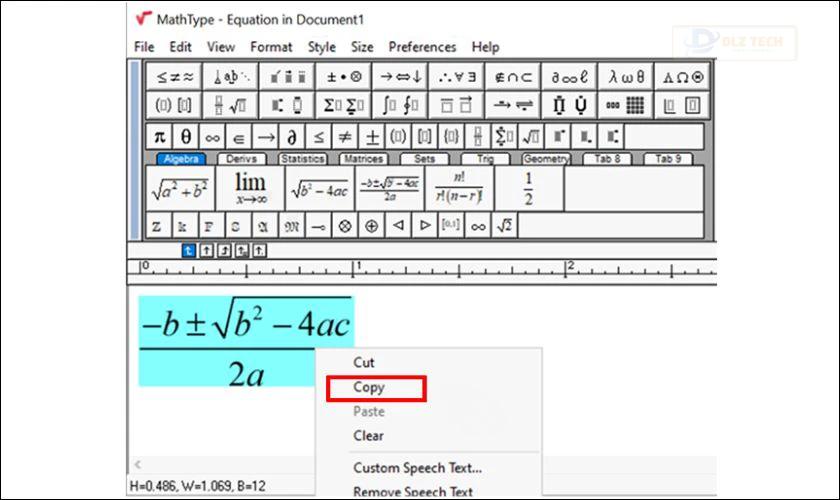Screen dimensions: 840x500
Task: Open the miscellaneous symbols palette (∂ ∞ ℓ)
Action: [569, 77]
